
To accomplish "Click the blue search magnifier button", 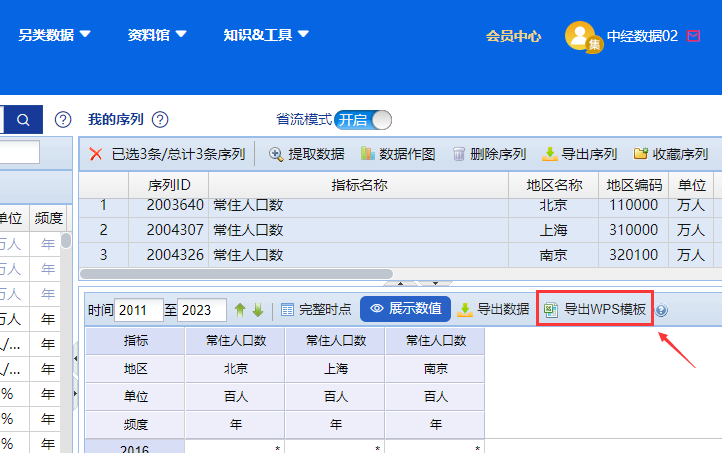I will (x=22, y=119).
